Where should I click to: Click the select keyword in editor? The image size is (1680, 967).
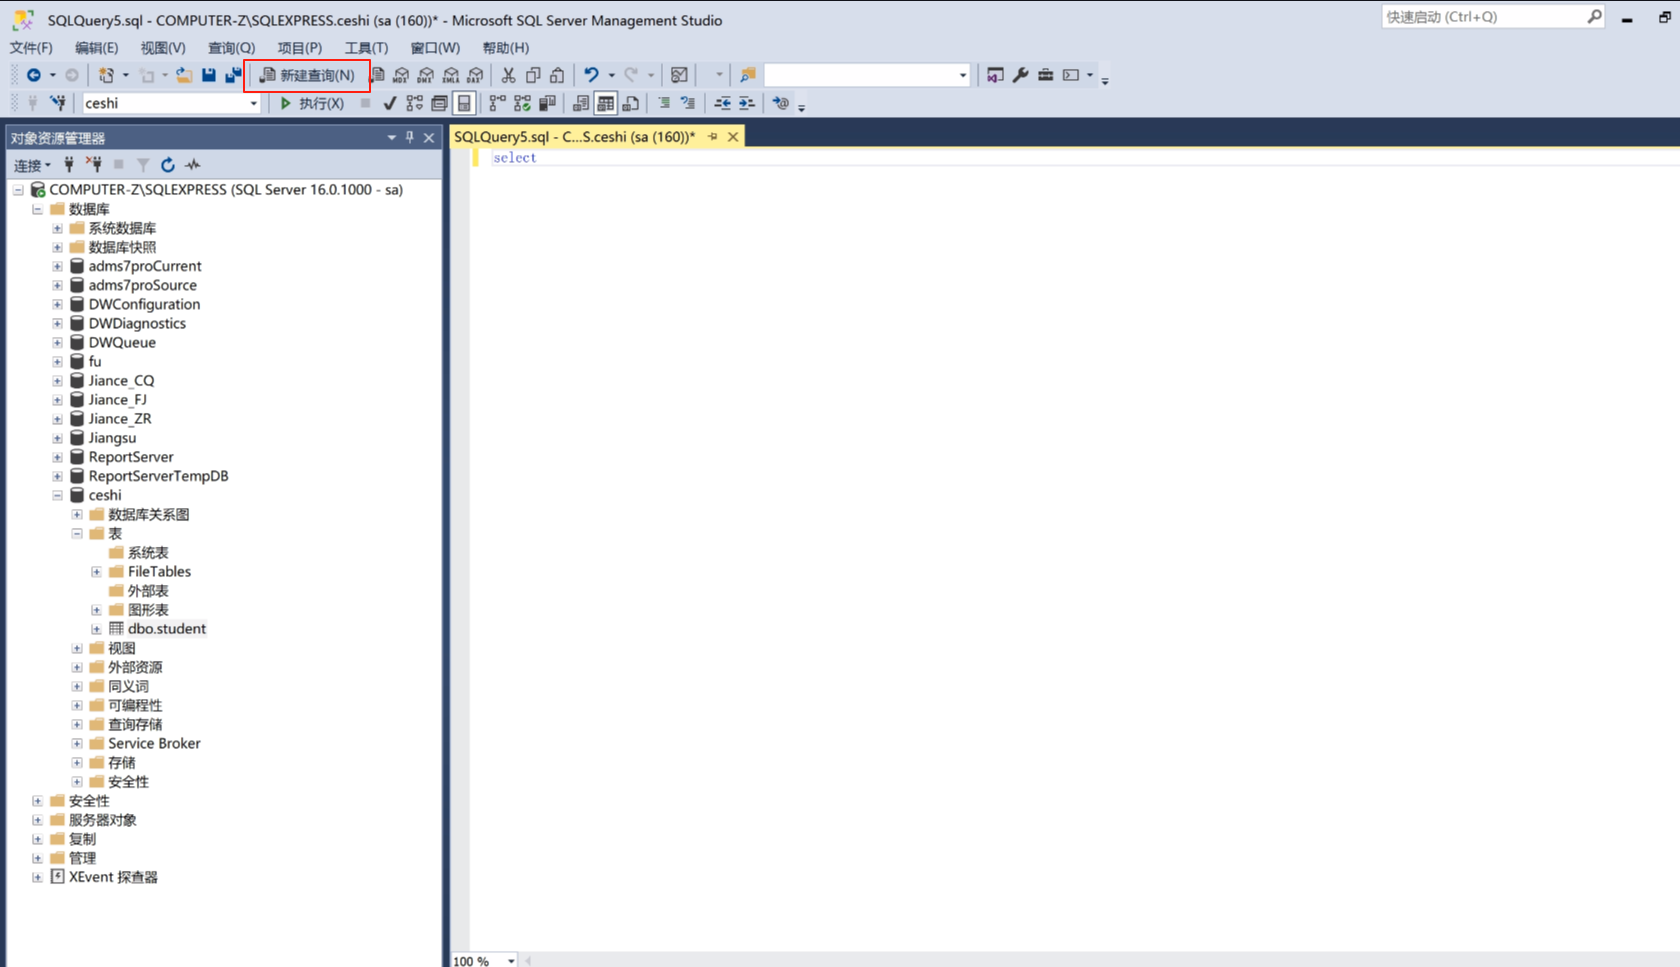(x=514, y=158)
